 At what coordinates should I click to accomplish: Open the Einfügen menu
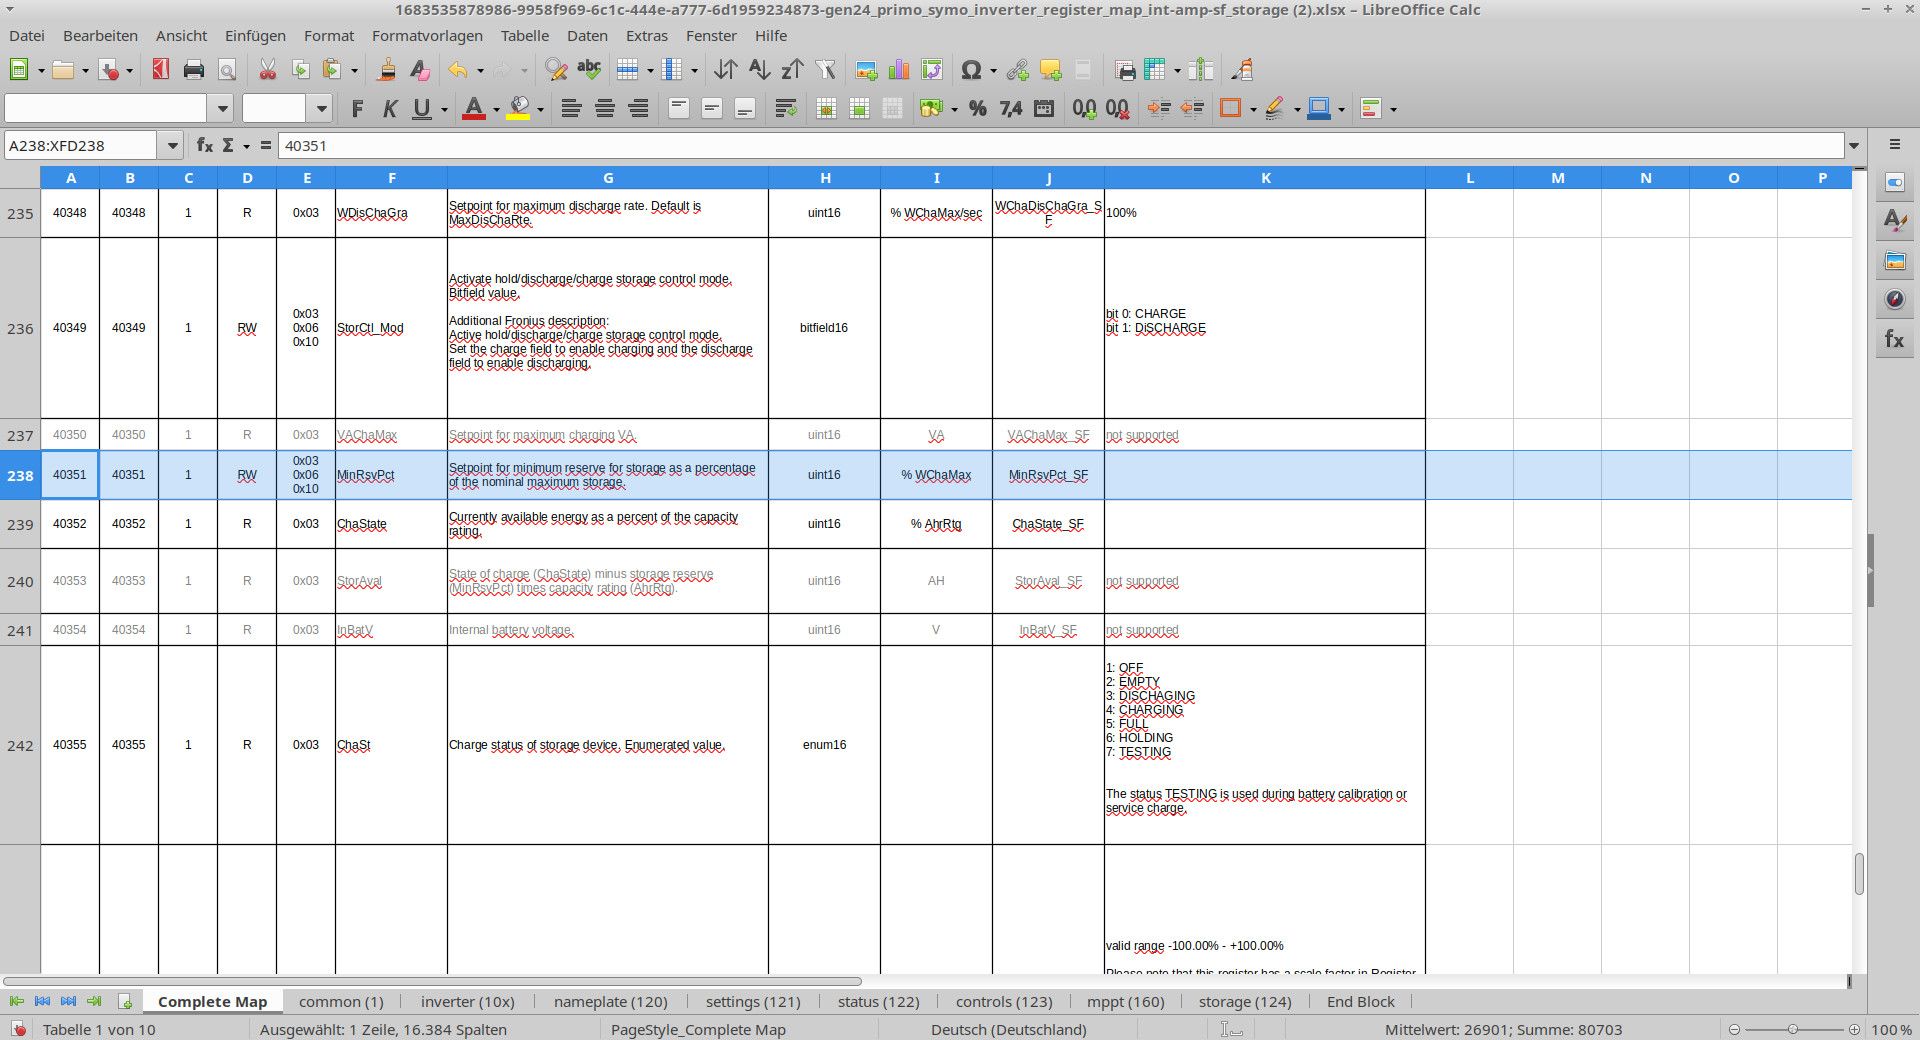click(x=254, y=36)
